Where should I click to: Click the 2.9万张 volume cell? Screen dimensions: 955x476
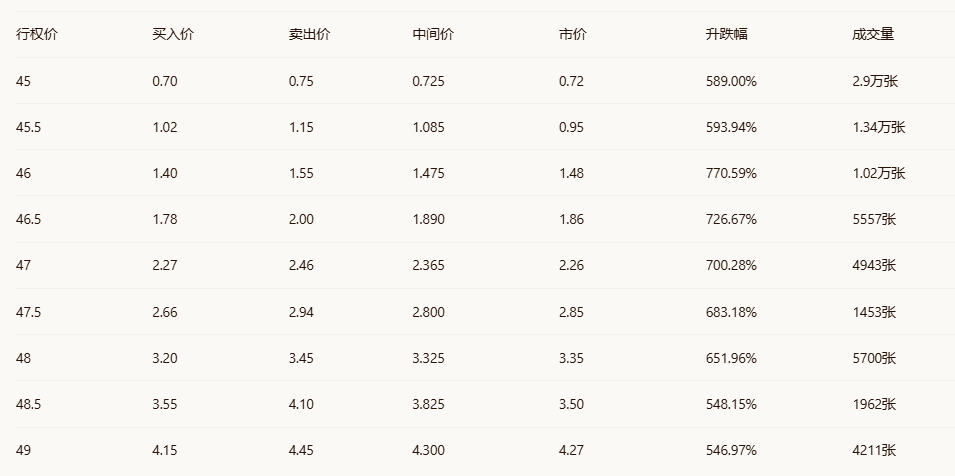[x=875, y=81]
